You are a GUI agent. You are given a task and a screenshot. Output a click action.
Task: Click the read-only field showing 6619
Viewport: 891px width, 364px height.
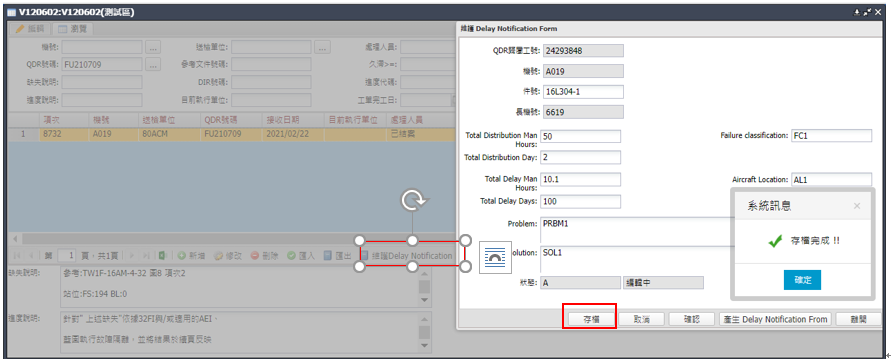point(583,112)
